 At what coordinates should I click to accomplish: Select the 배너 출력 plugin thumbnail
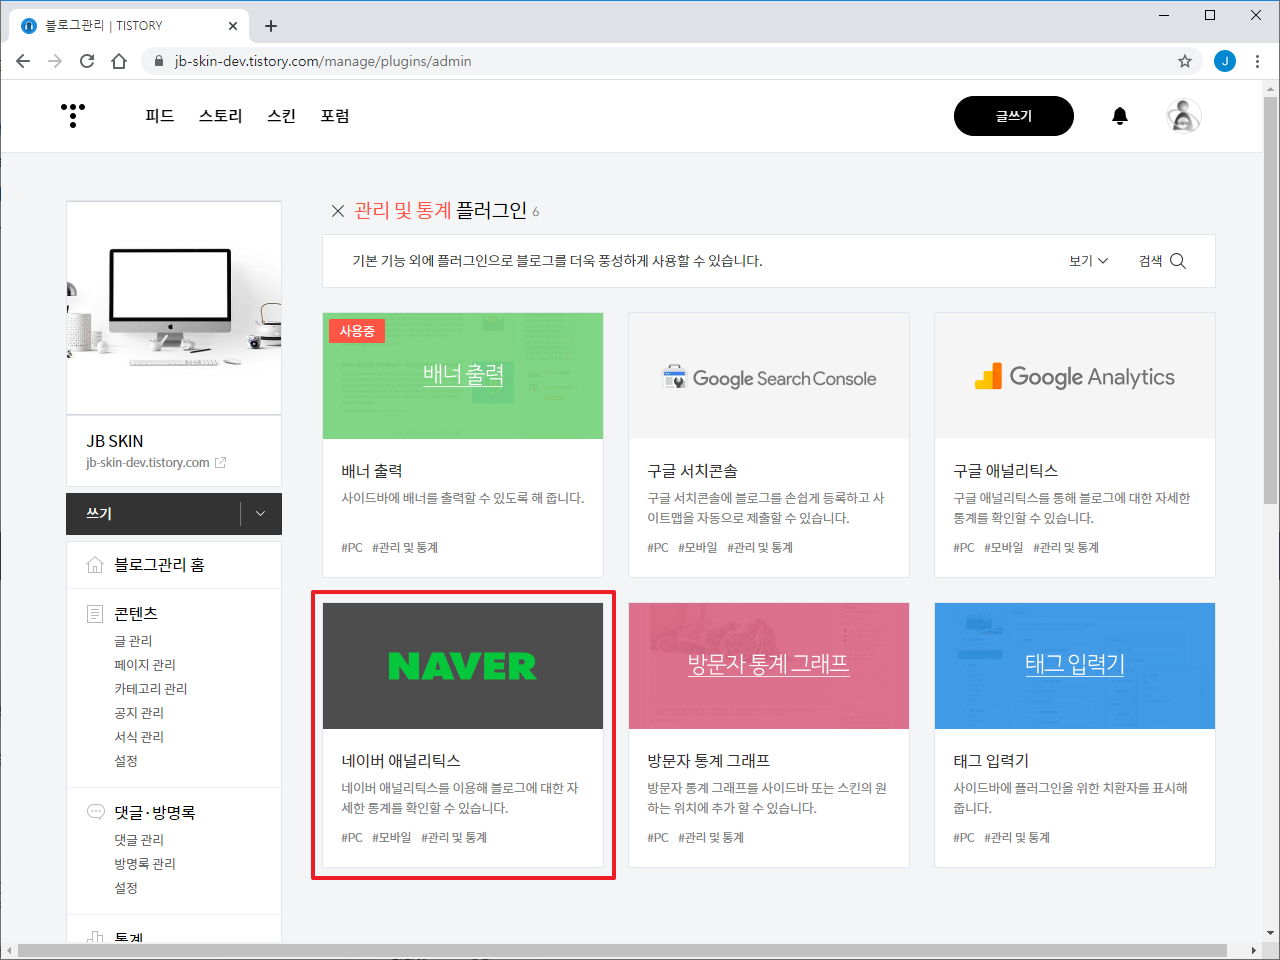(x=463, y=376)
